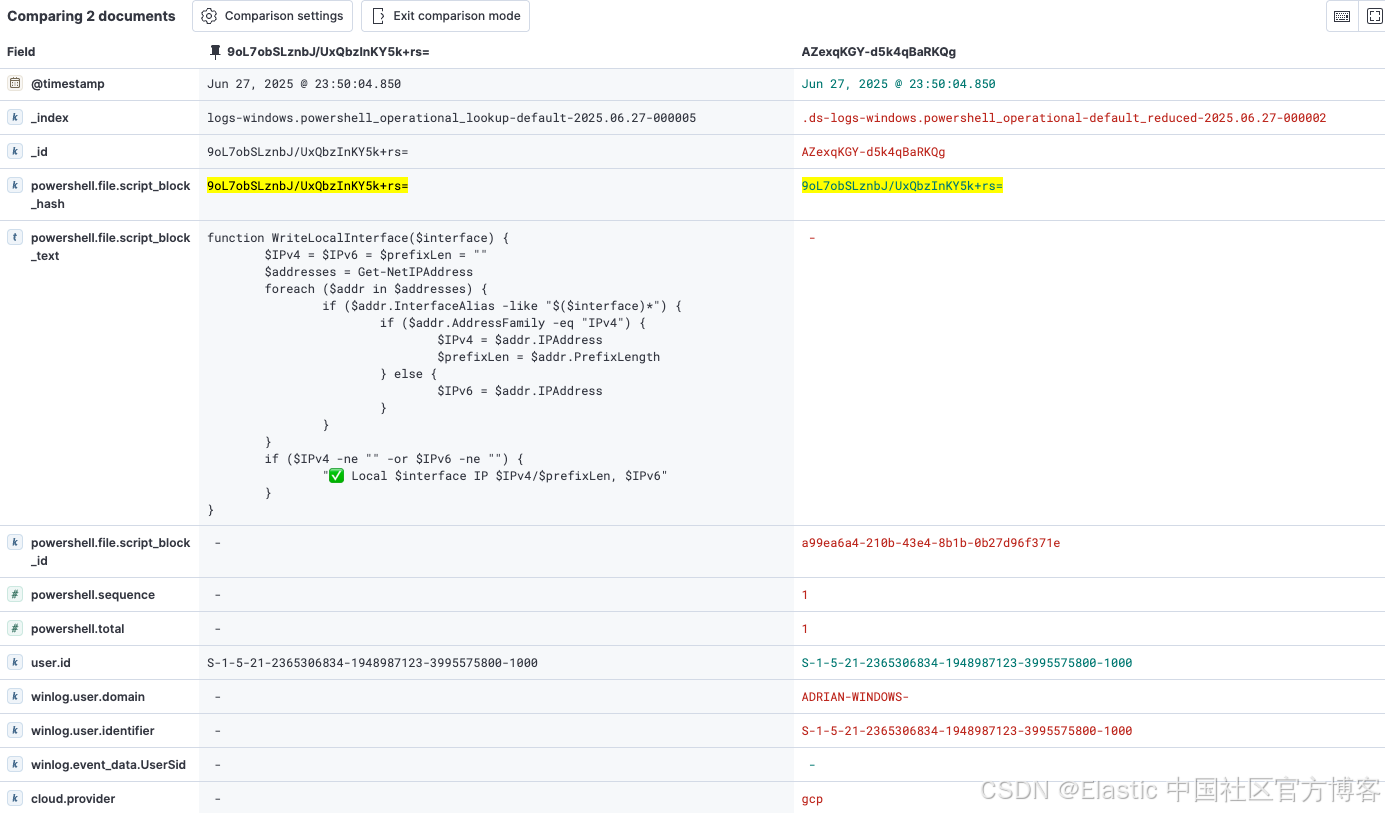Screen dimensions: 1385x813
Task: Click cloud.provider field name
Action: pos(73,799)
